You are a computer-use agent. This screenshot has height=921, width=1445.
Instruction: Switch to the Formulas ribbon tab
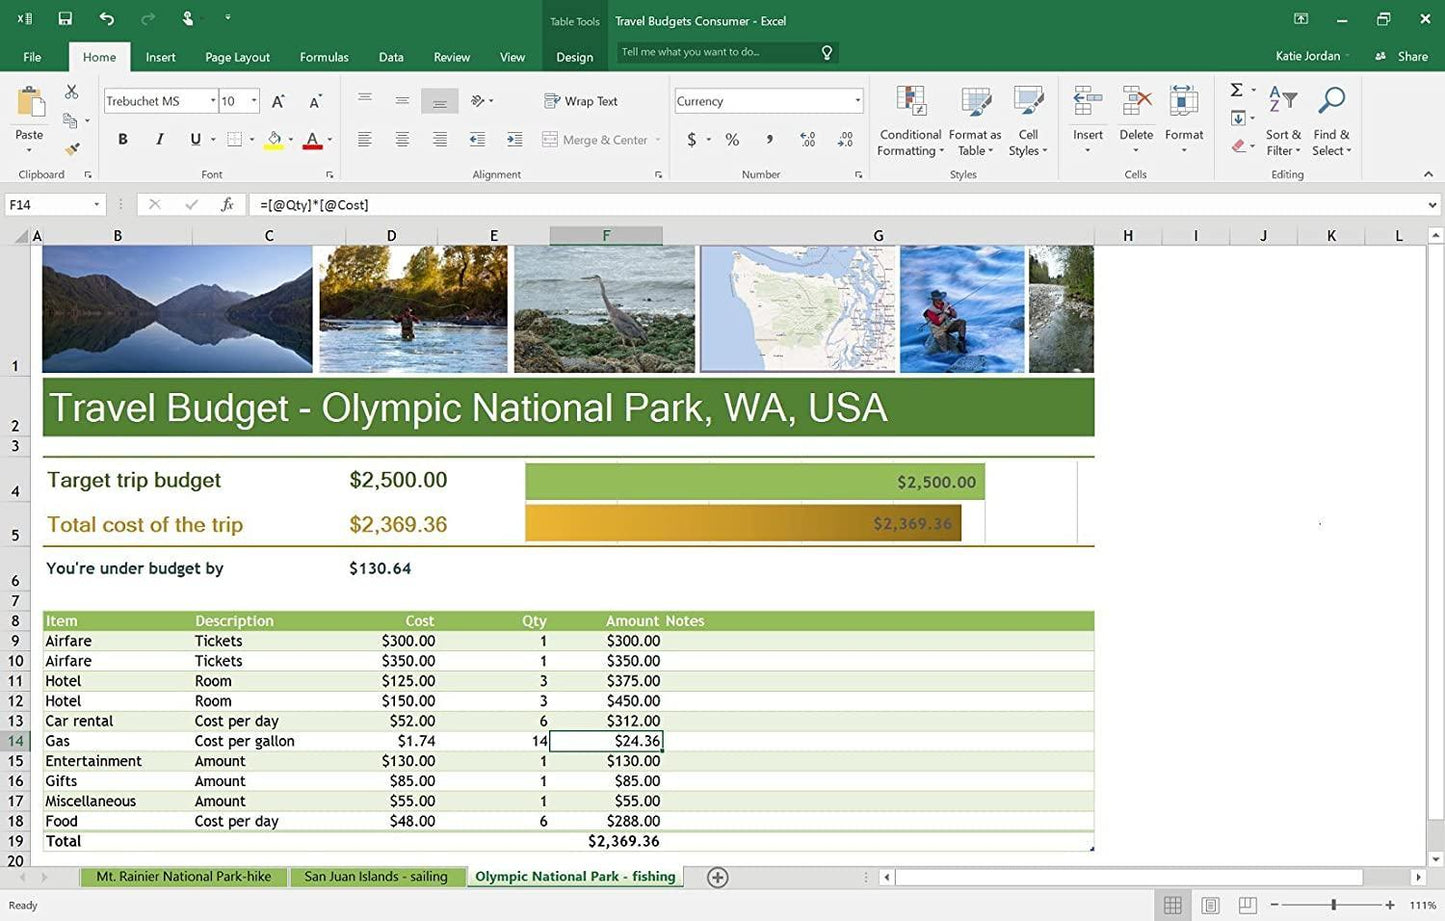(323, 57)
